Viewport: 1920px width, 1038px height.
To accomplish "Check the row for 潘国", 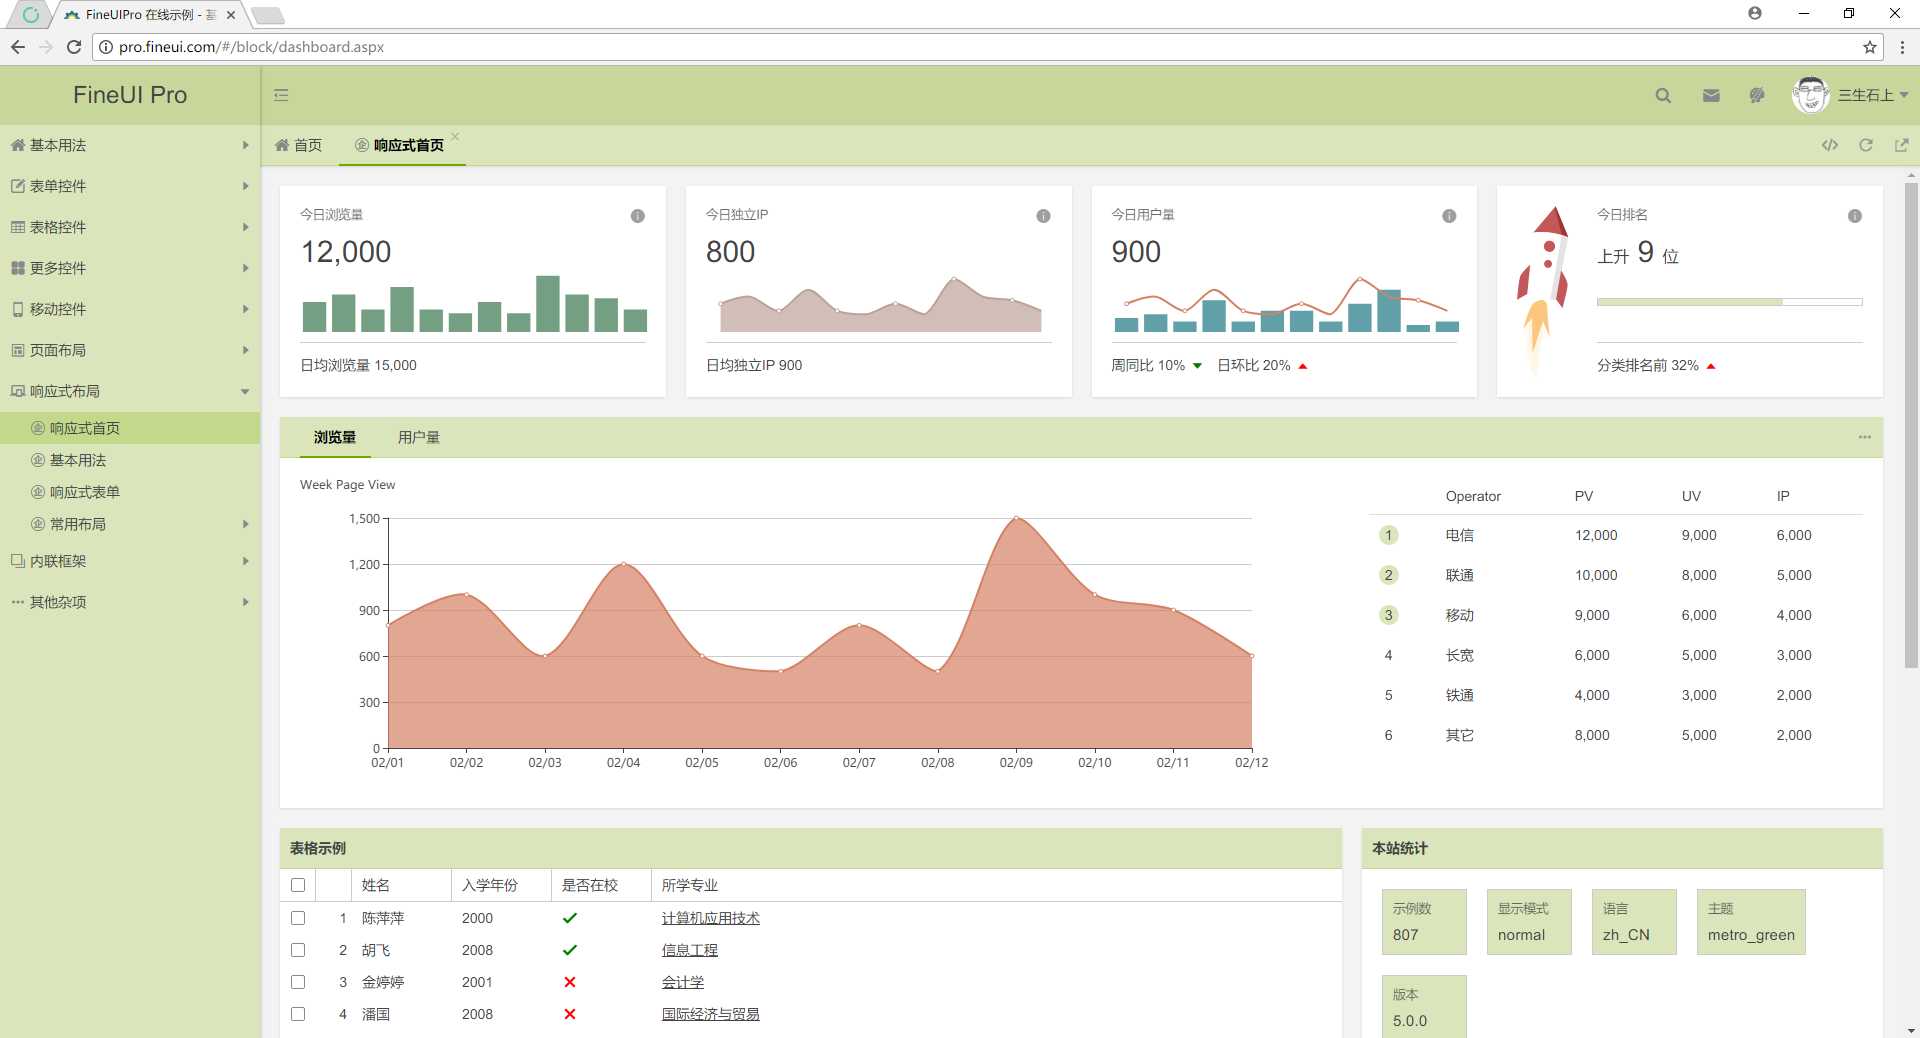I will coord(298,1014).
